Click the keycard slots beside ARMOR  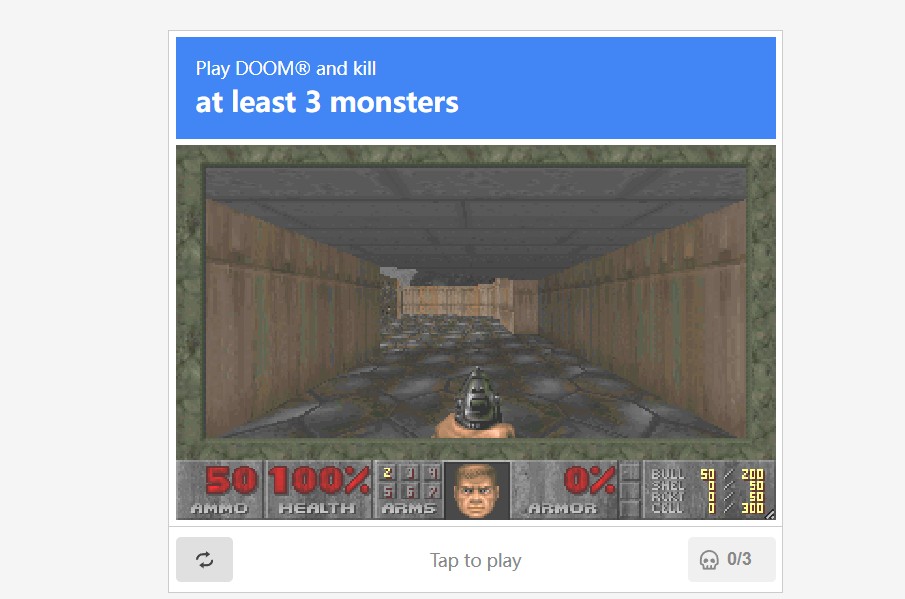[630, 490]
